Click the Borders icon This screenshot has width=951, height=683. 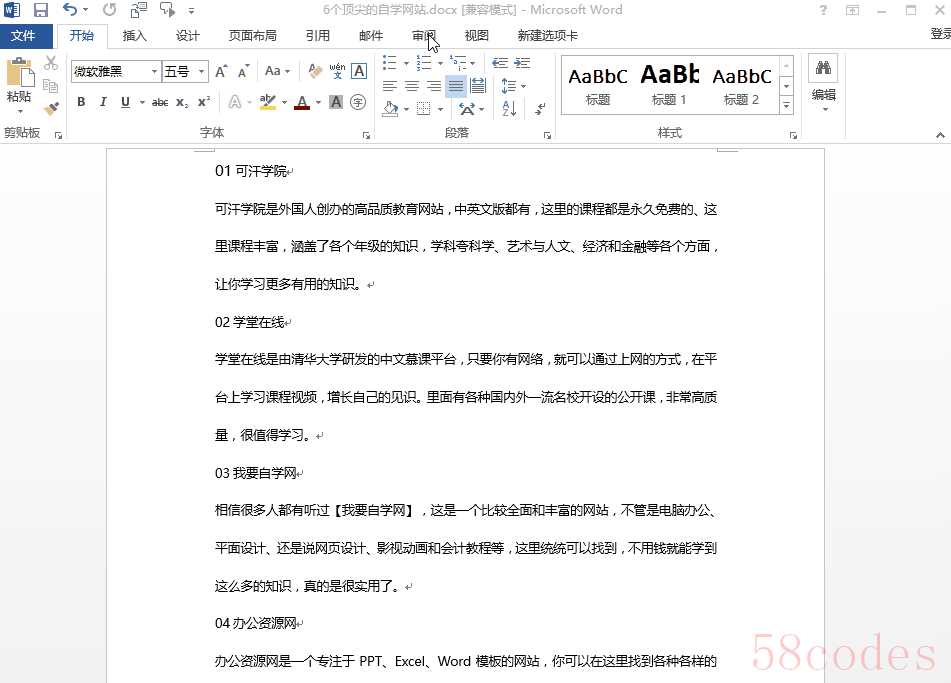pyautogui.click(x=424, y=109)
